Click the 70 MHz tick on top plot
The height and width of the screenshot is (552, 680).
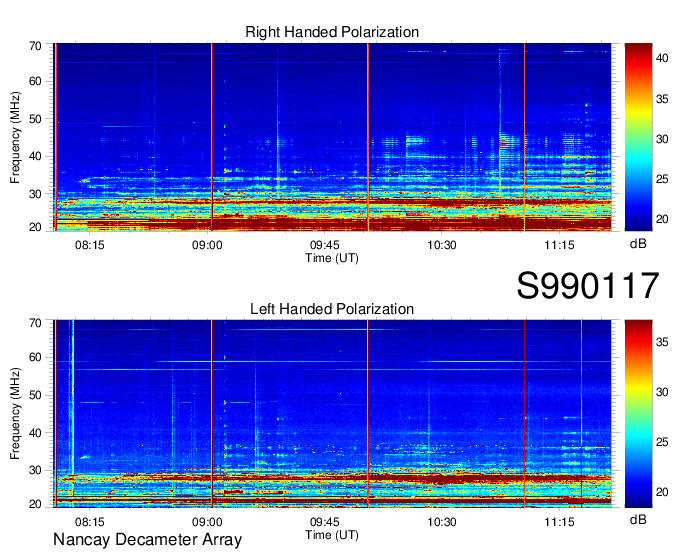(35, 46)
